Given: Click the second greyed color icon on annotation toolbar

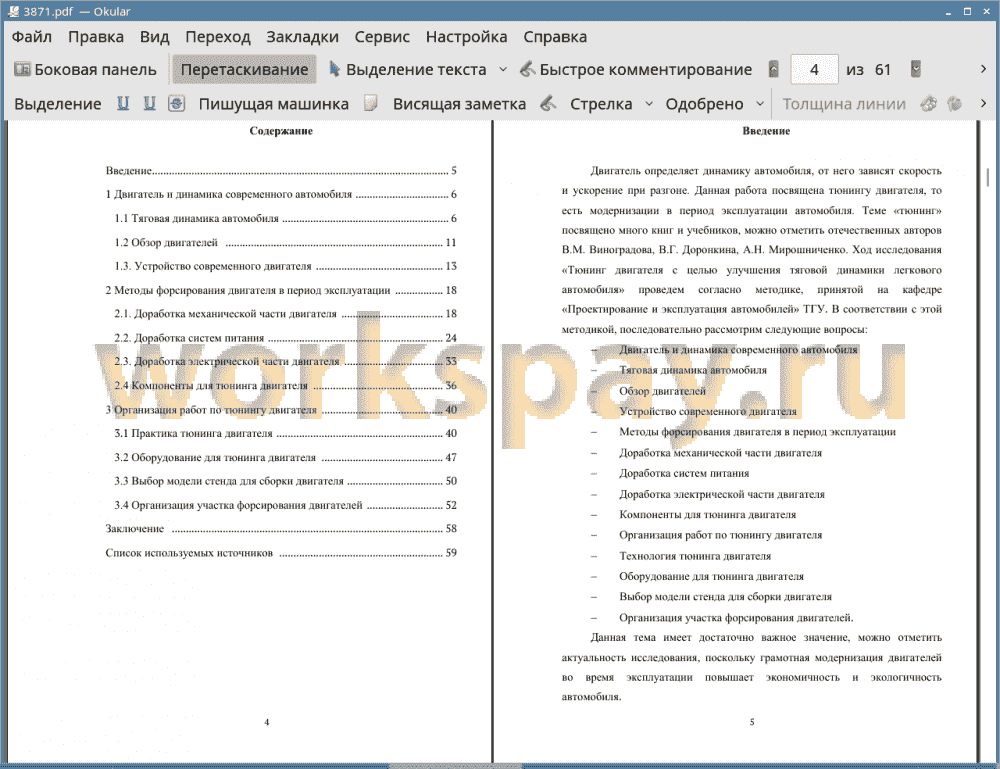Looking at the screenshot, I should pos(954,103).
